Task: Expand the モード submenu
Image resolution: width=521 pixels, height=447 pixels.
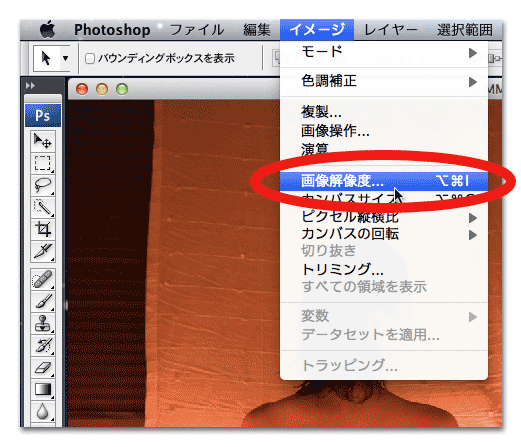Action: (x=384, y=52)
